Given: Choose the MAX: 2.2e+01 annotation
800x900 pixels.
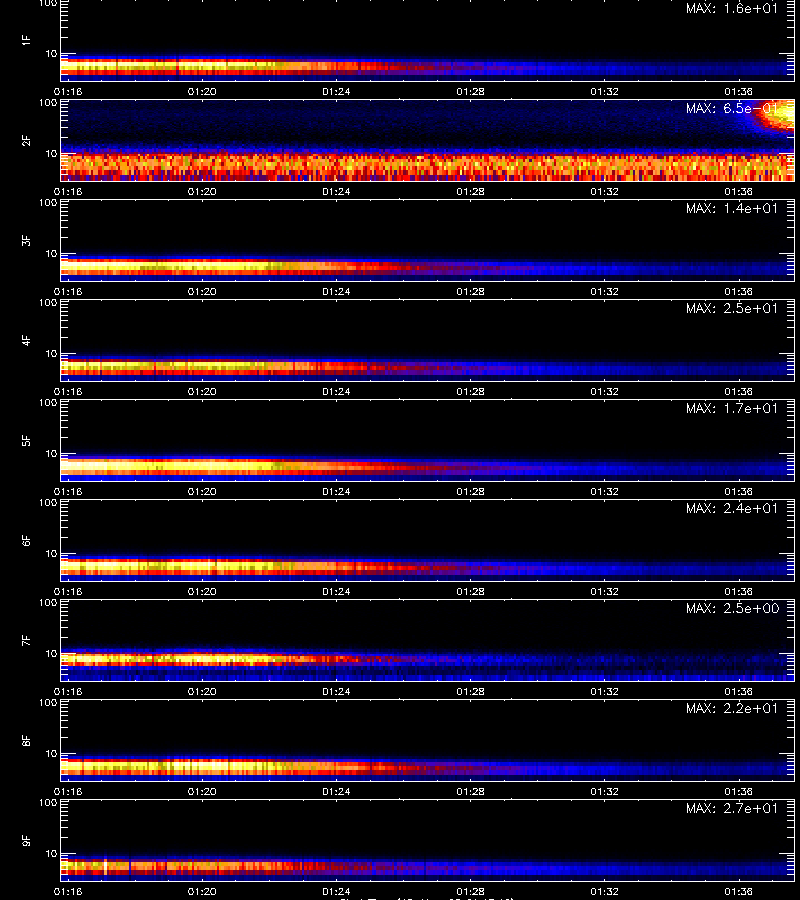Looking at the screenshot, I should (732, 708).
